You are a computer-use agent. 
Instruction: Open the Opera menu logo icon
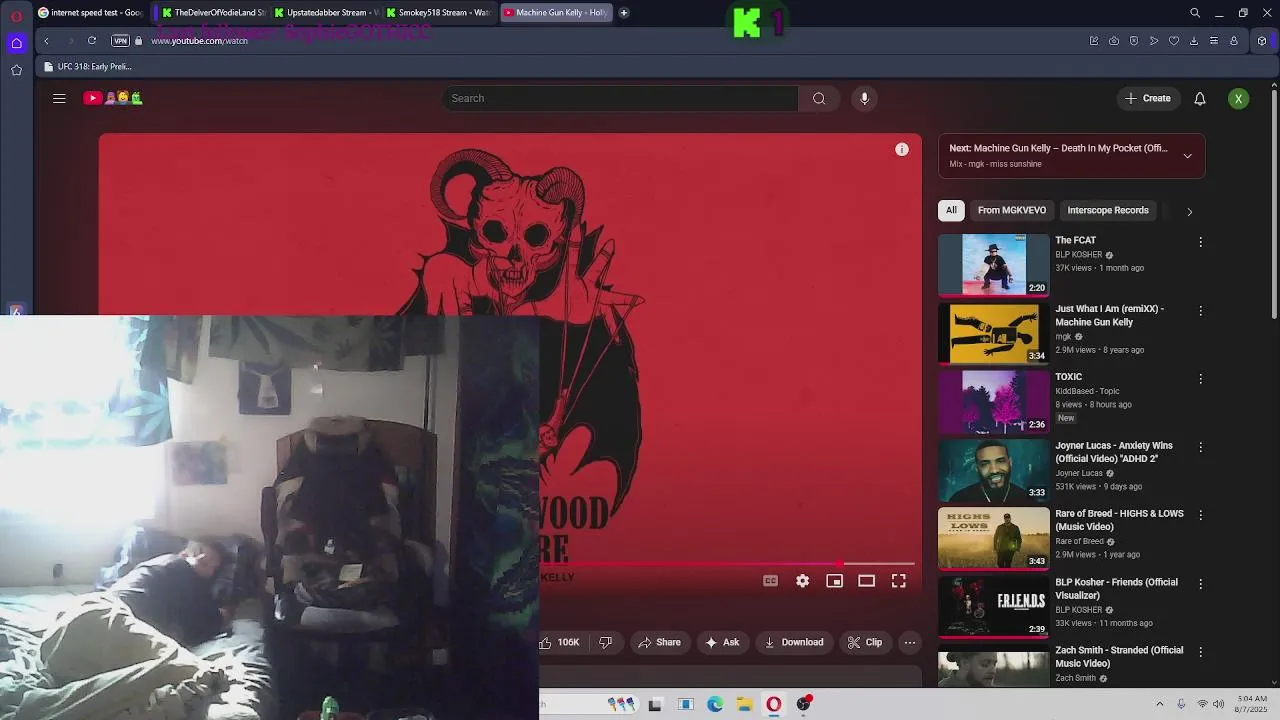(16, 15)
